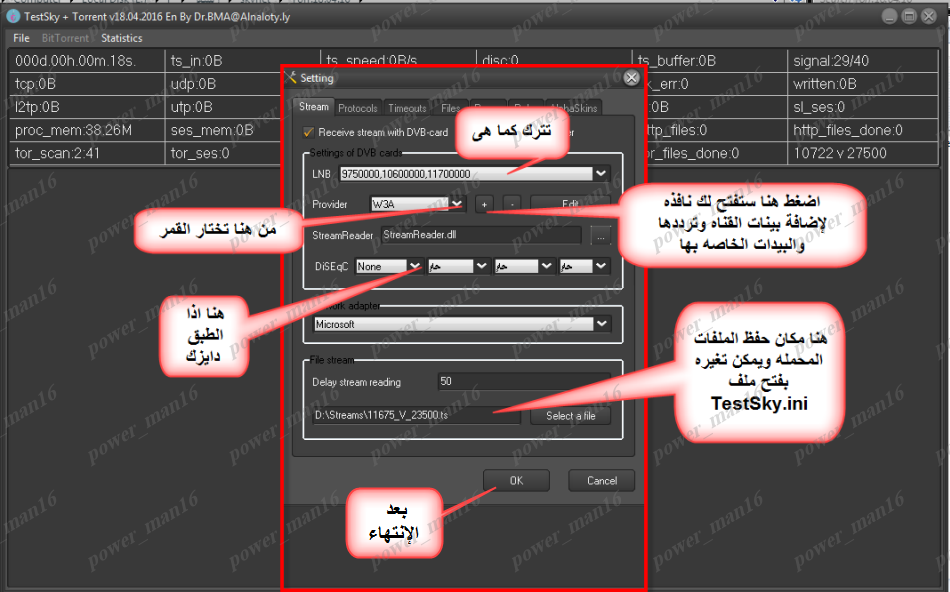Open the File menu
The height and width of the screenshot is (592, 950).
click(21, 38)
